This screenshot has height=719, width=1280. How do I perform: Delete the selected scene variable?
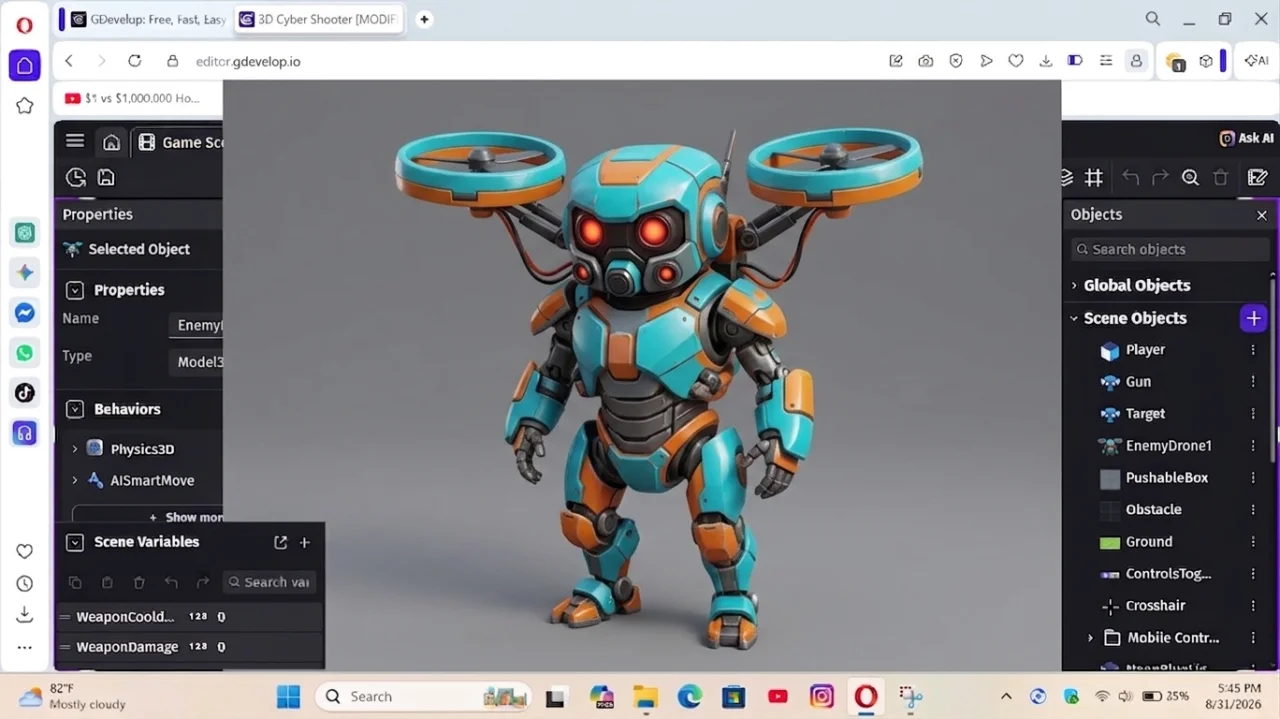pos(139,582)
